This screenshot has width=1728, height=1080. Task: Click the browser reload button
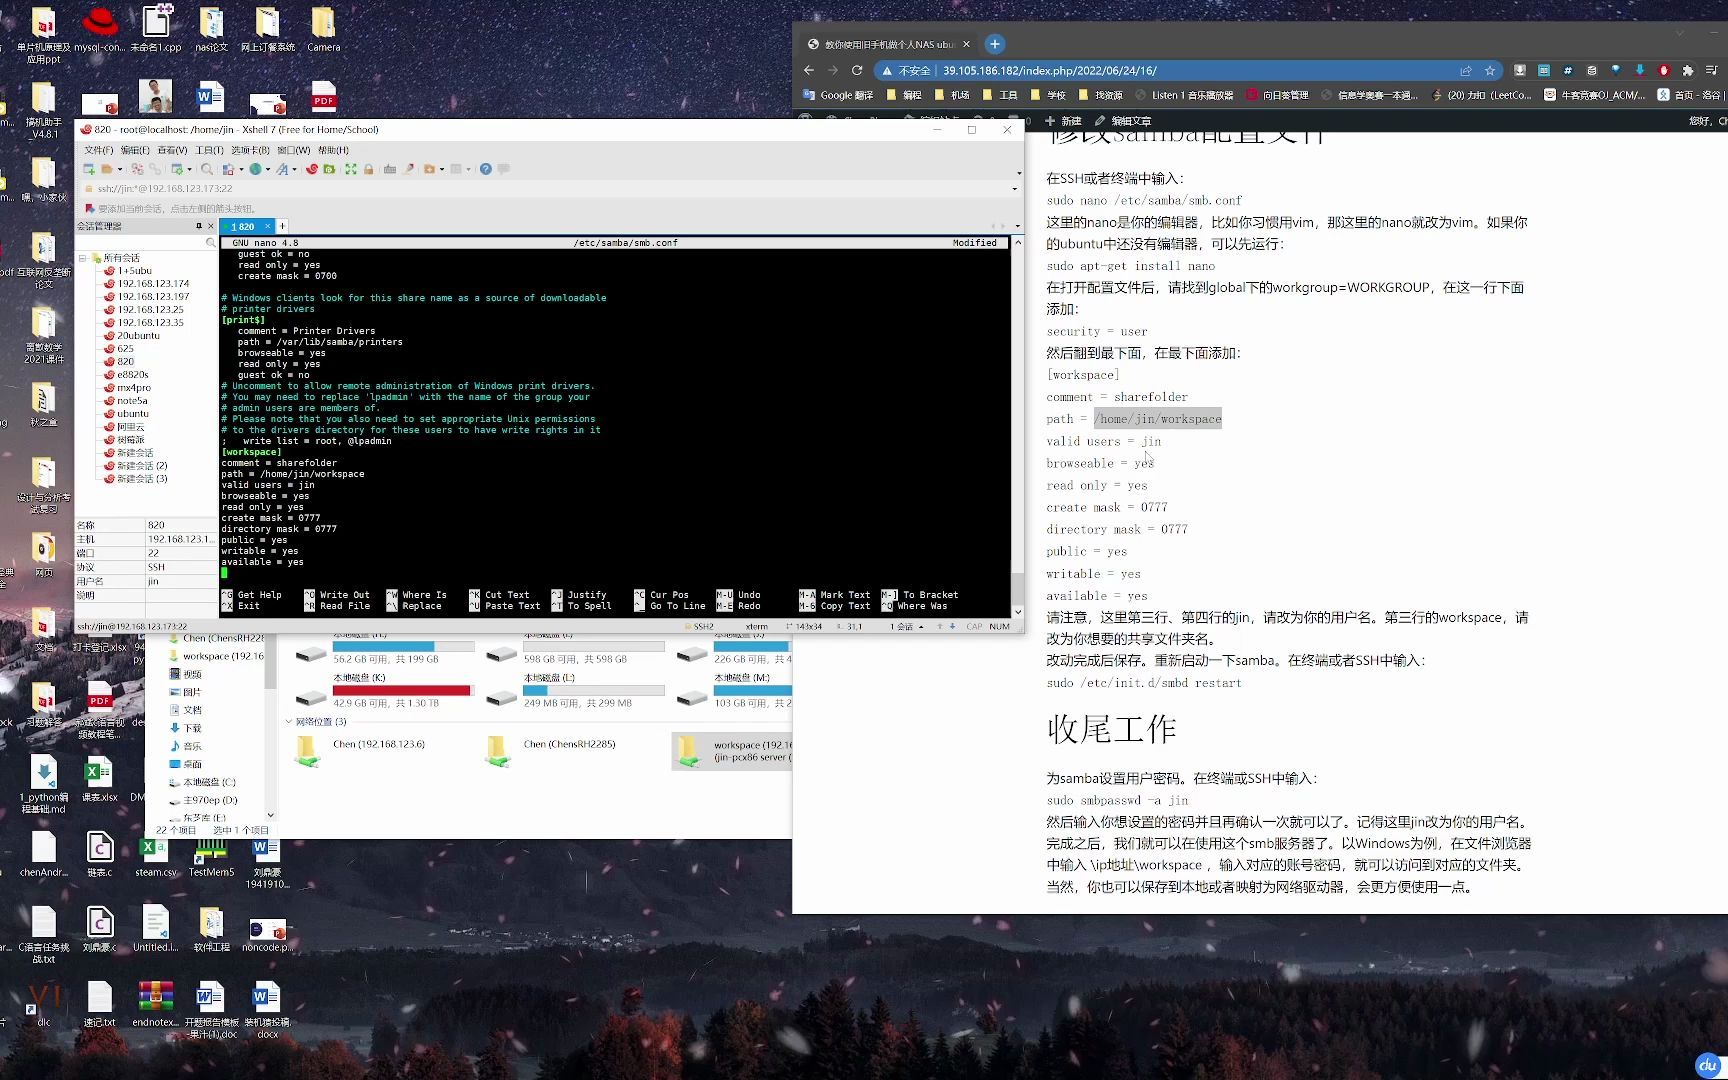(x=856, y=70)
